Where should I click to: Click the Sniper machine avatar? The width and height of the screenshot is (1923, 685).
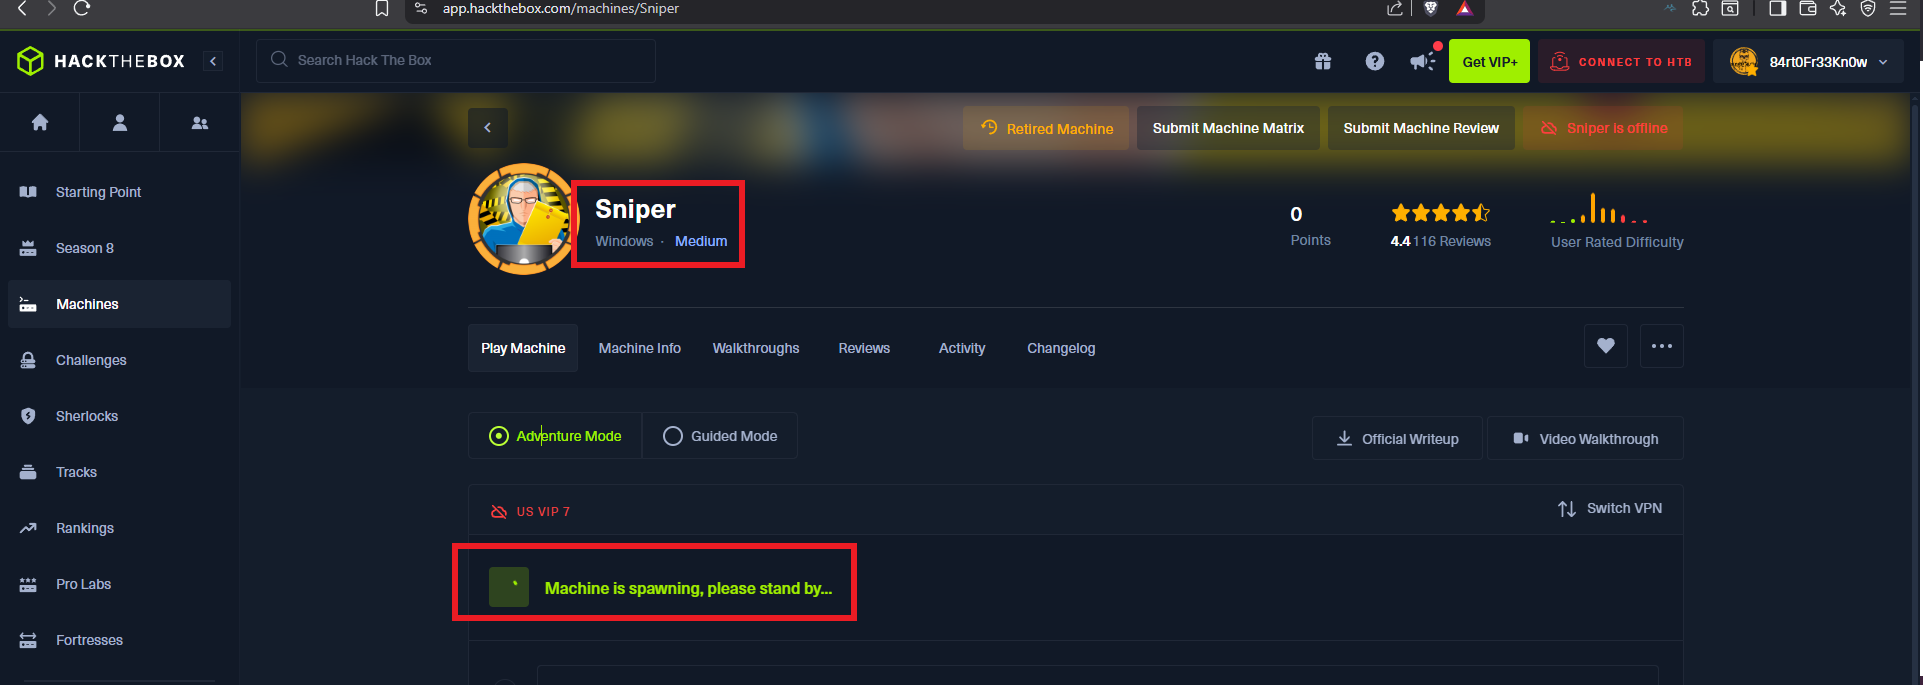coord(522,219)
